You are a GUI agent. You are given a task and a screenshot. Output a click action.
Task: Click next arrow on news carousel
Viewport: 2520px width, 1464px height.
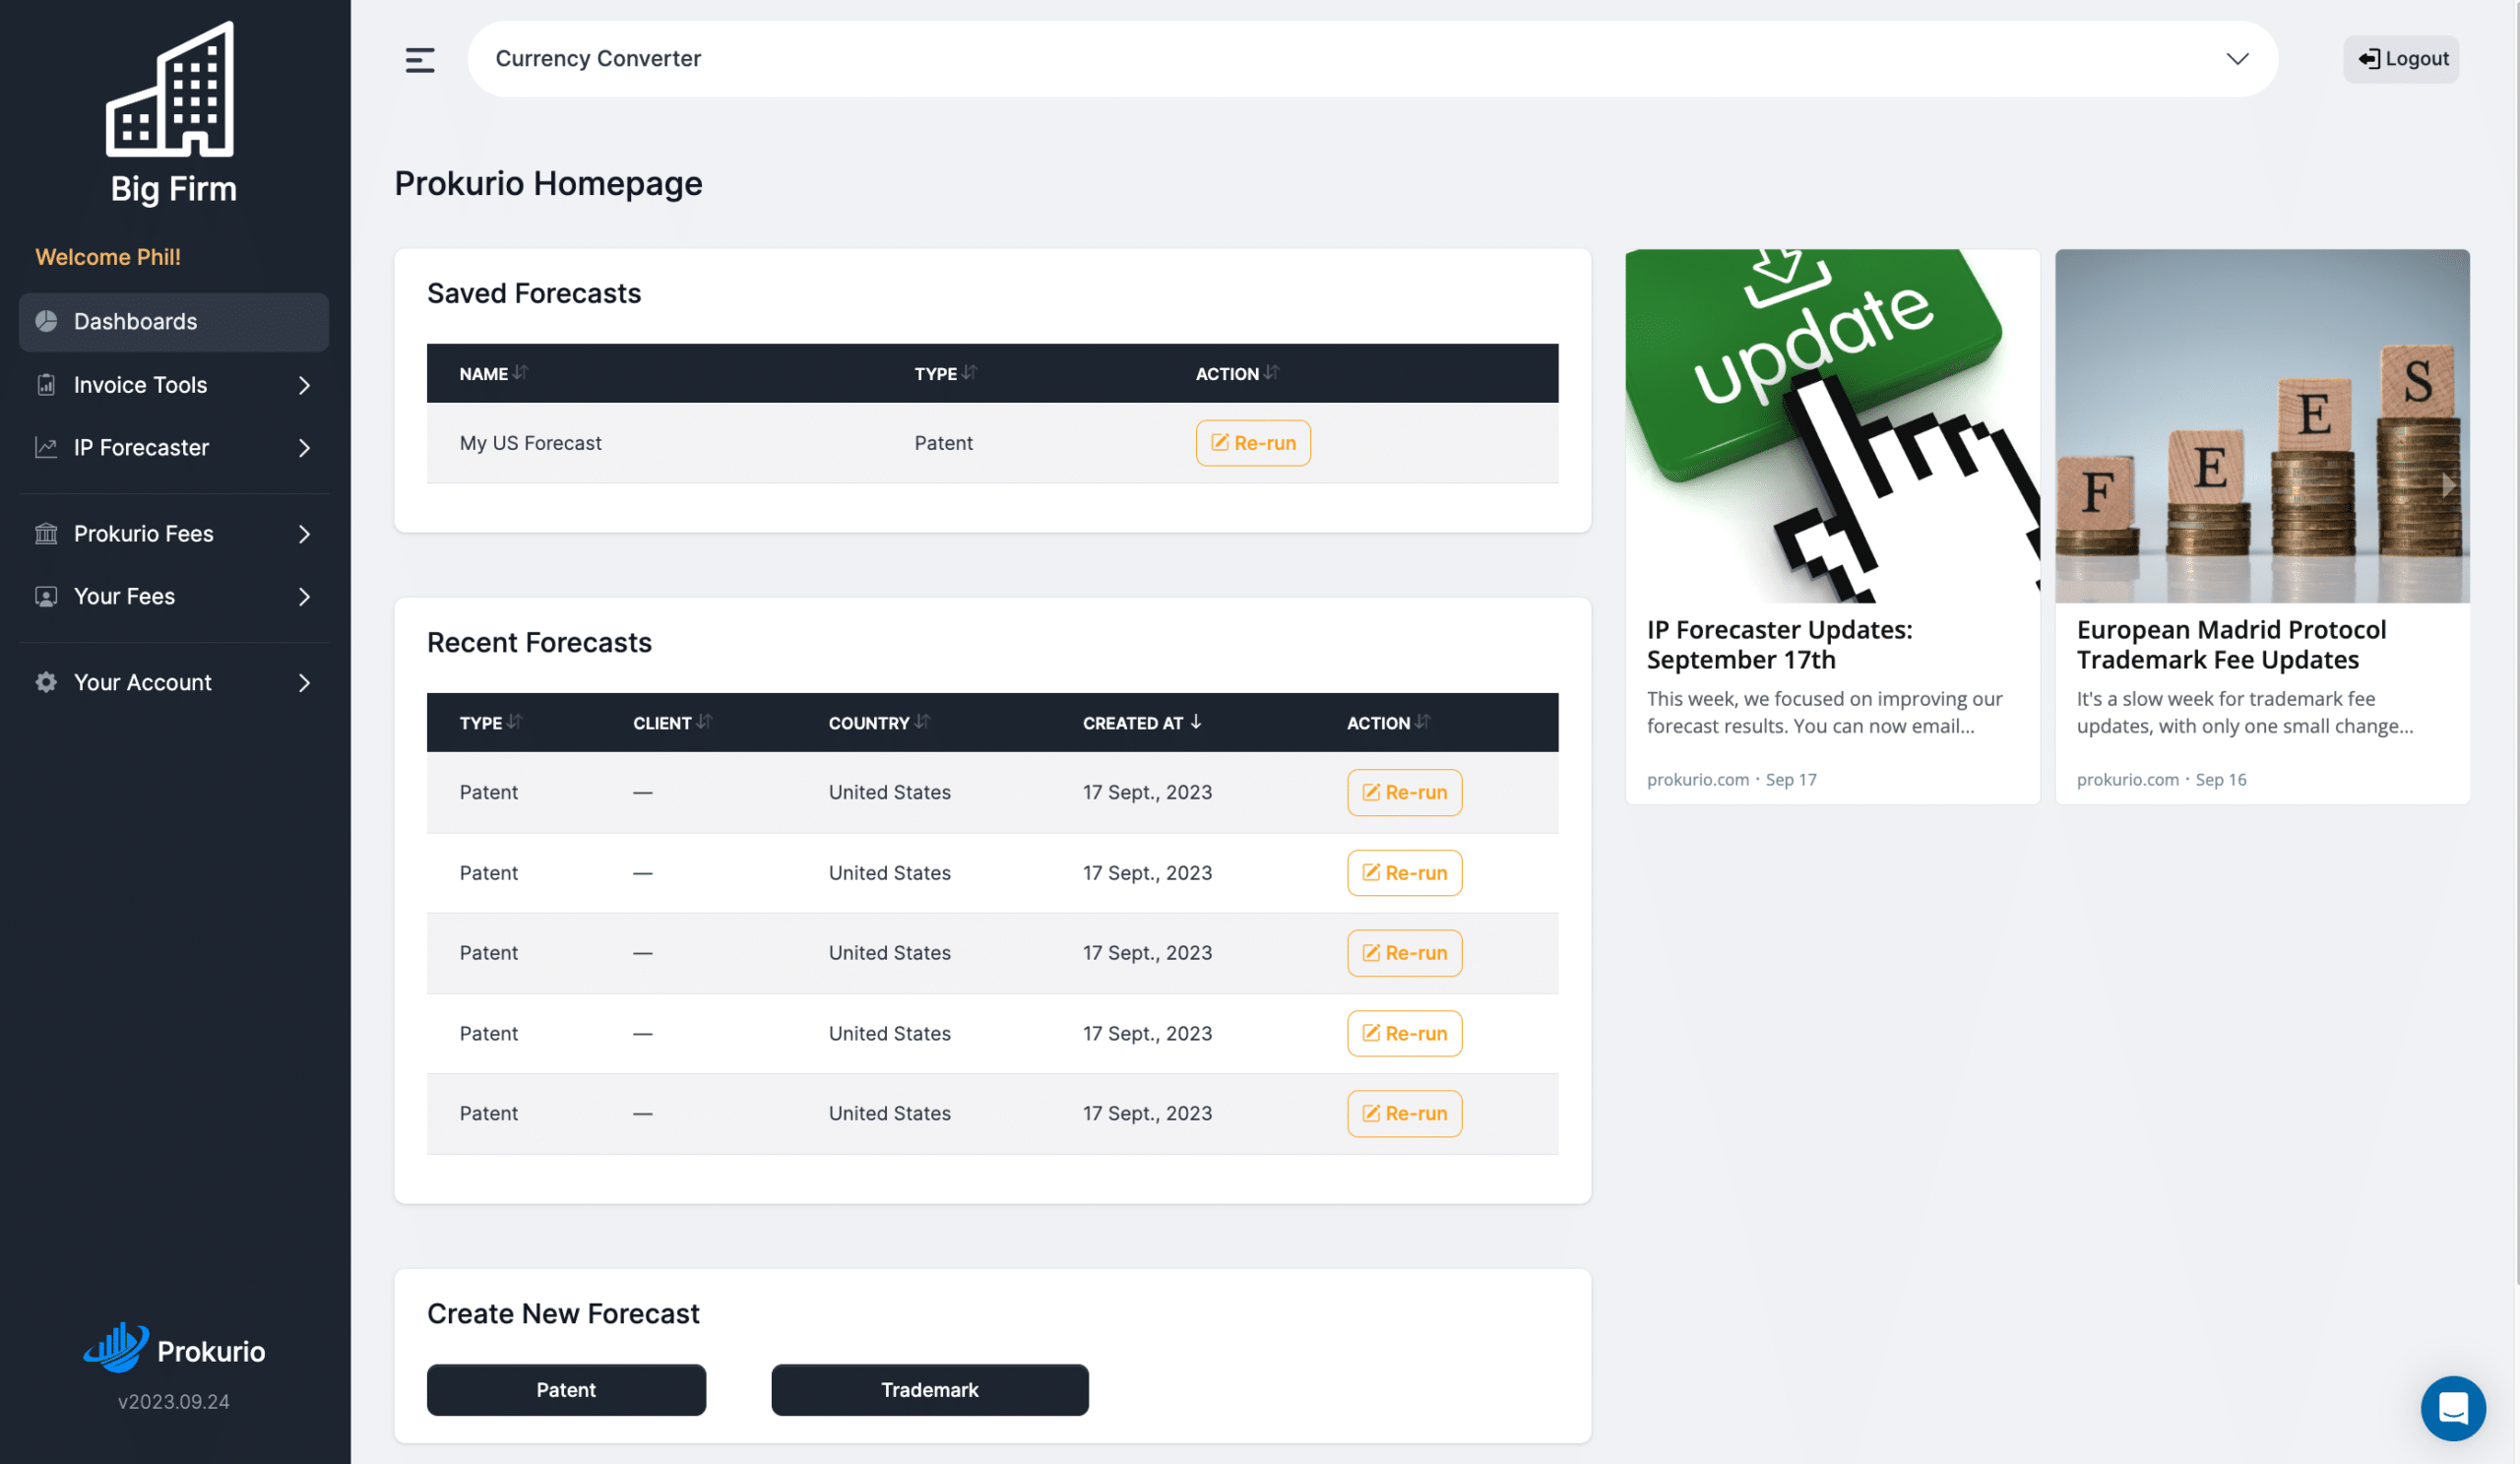point(2448,485)
